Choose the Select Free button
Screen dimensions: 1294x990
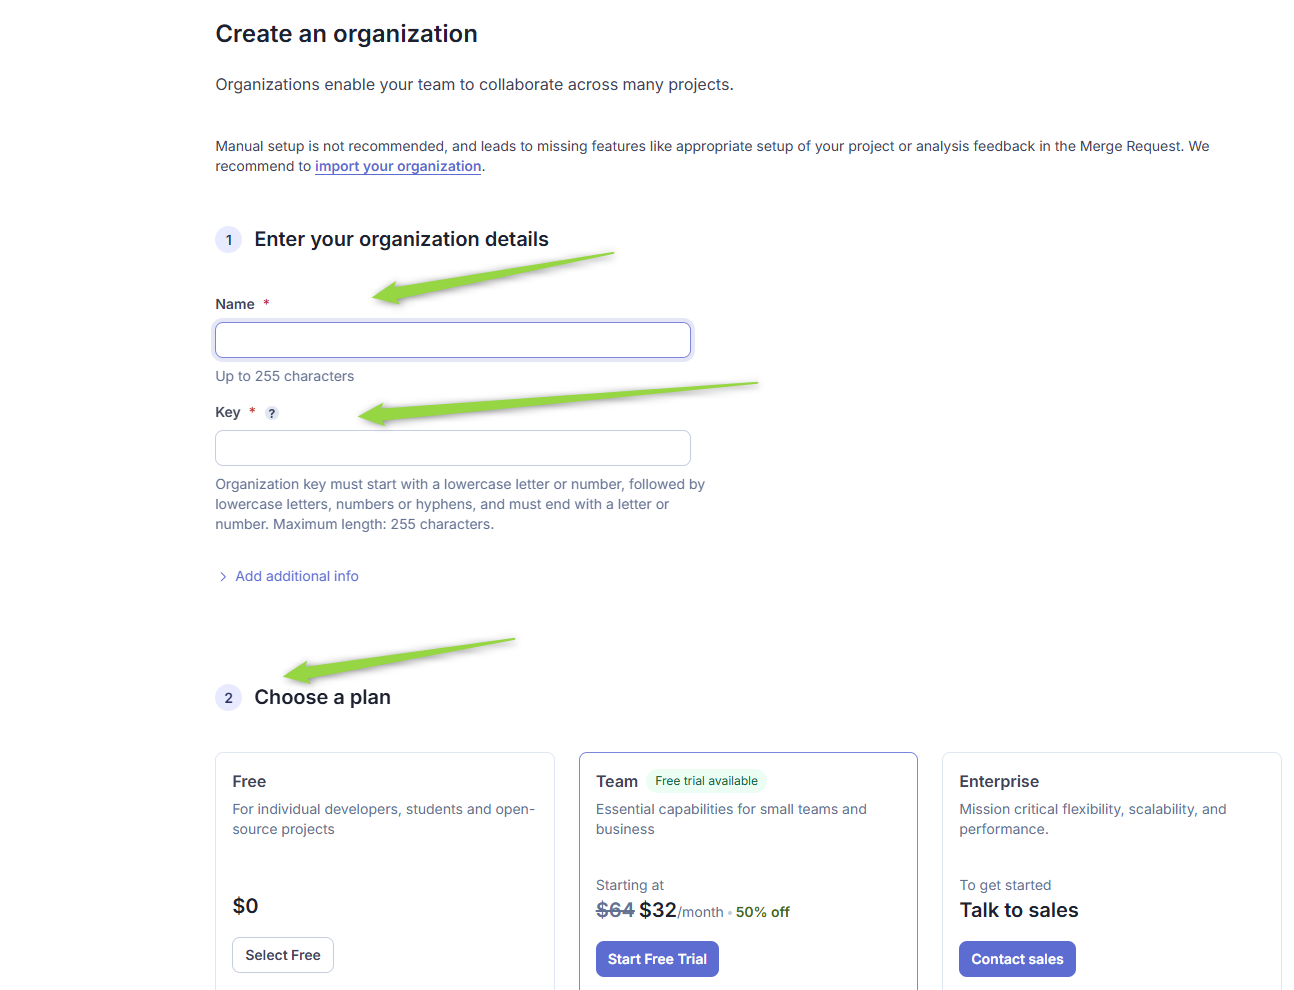click(283, 955)
